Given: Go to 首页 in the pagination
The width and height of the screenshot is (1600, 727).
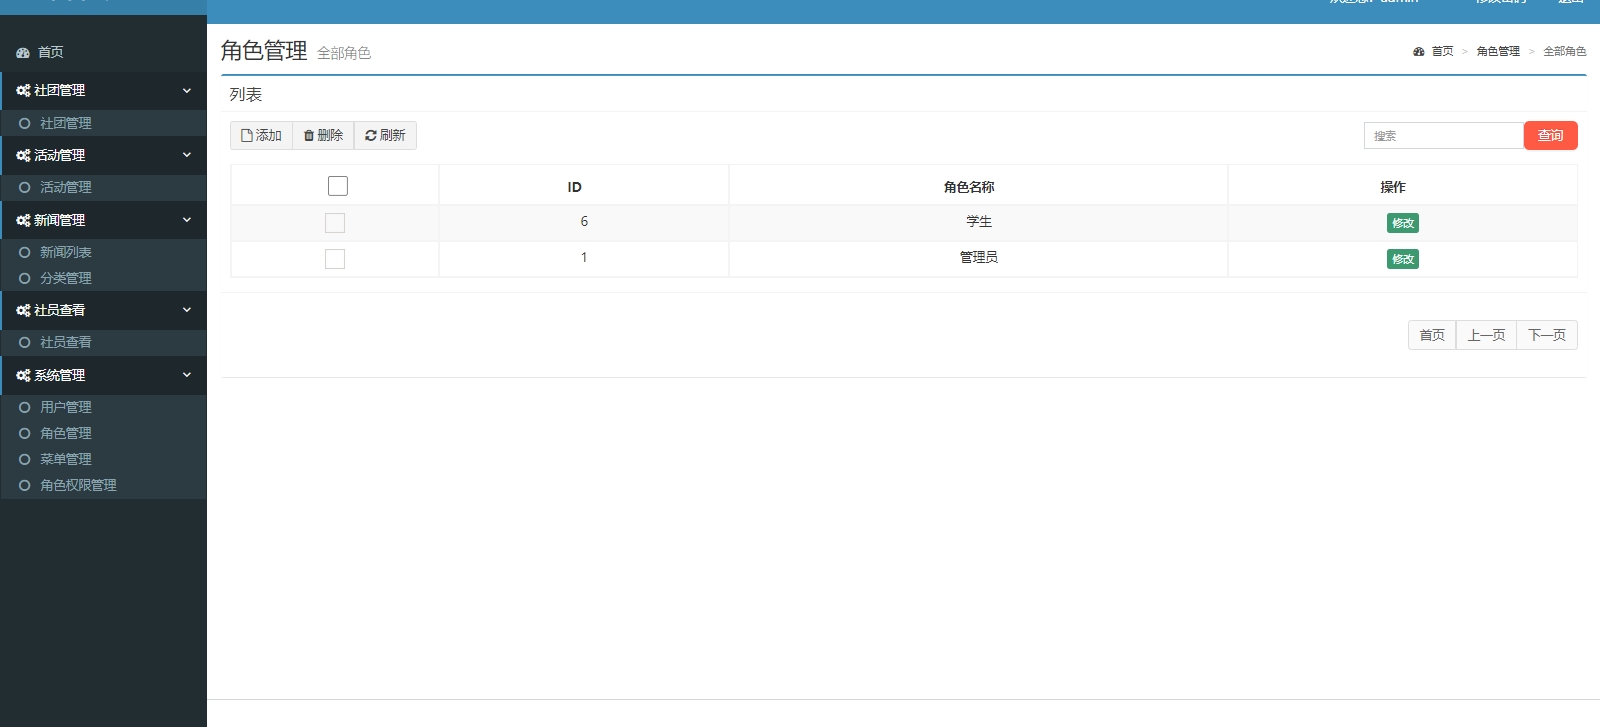Looking at the screenshot, I should pos(1432,335).
